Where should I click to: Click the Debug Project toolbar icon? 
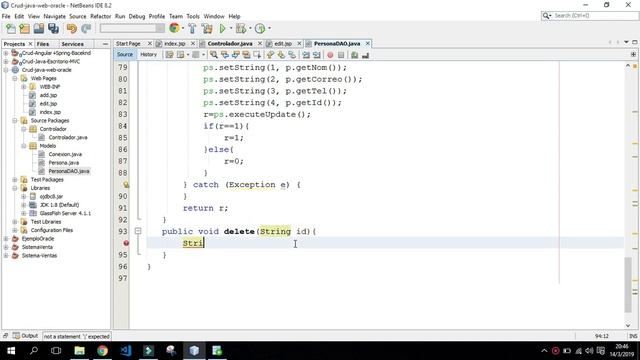pyautogui.click(x=241, y=29)
